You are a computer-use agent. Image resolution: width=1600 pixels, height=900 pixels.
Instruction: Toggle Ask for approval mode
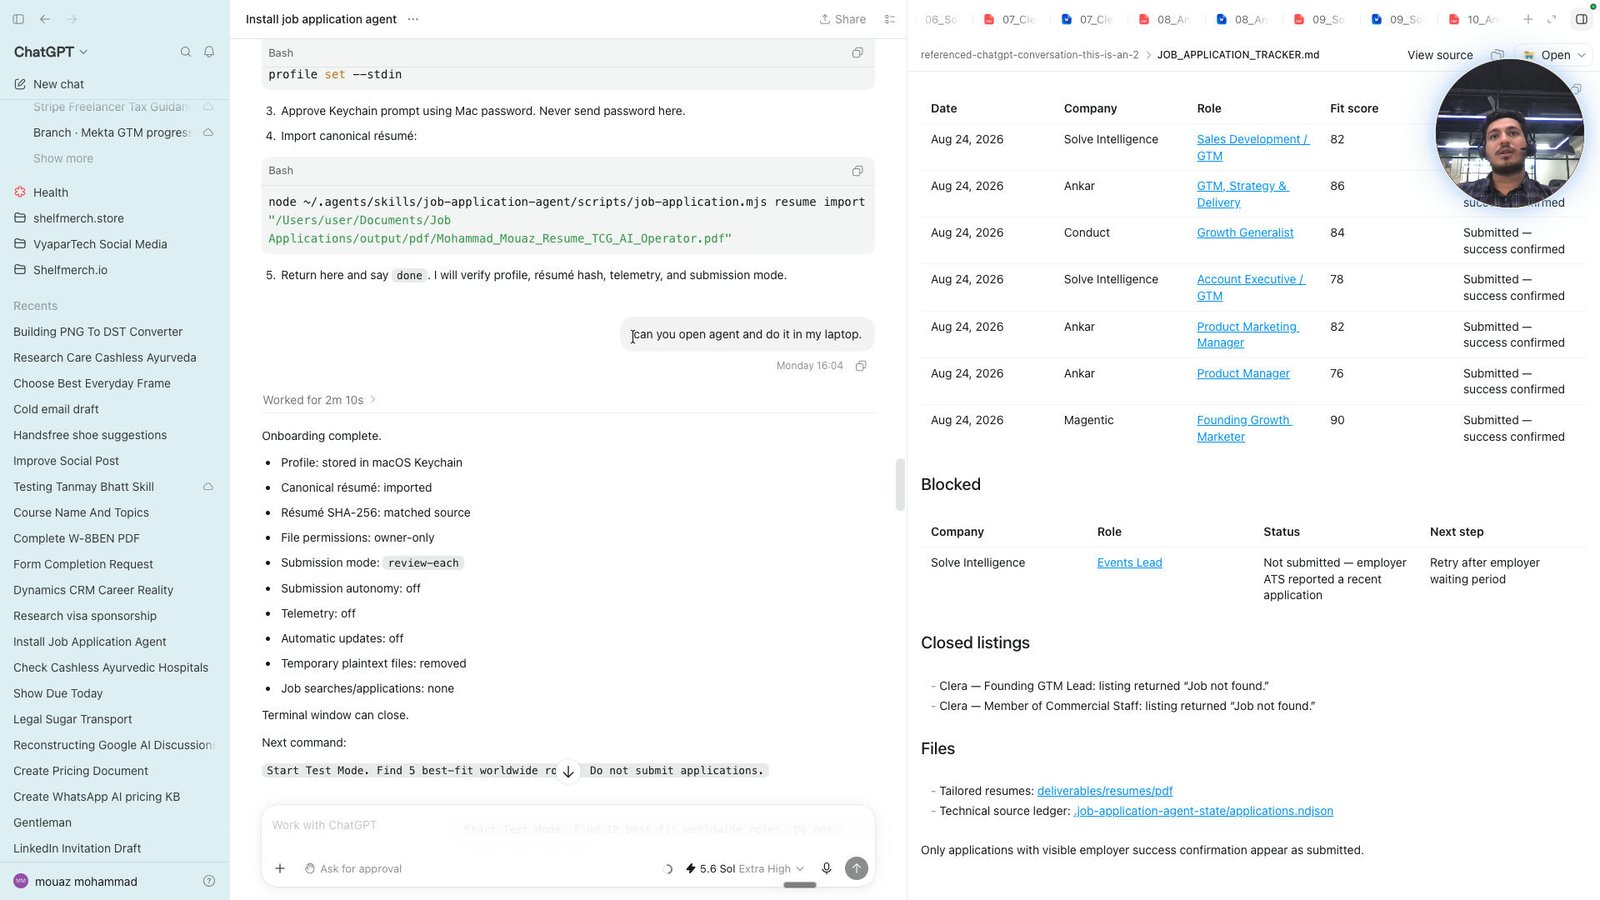353,869
